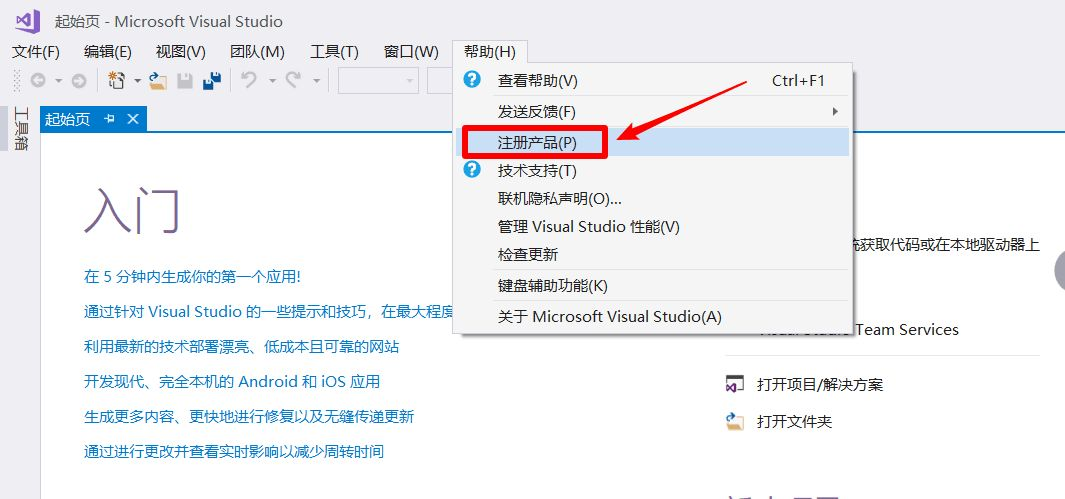Open the 窗口(W) menu
Image resolution: width=1065 pixels, height=499 pixels.
pyautogui.click(x=411, y=52)
